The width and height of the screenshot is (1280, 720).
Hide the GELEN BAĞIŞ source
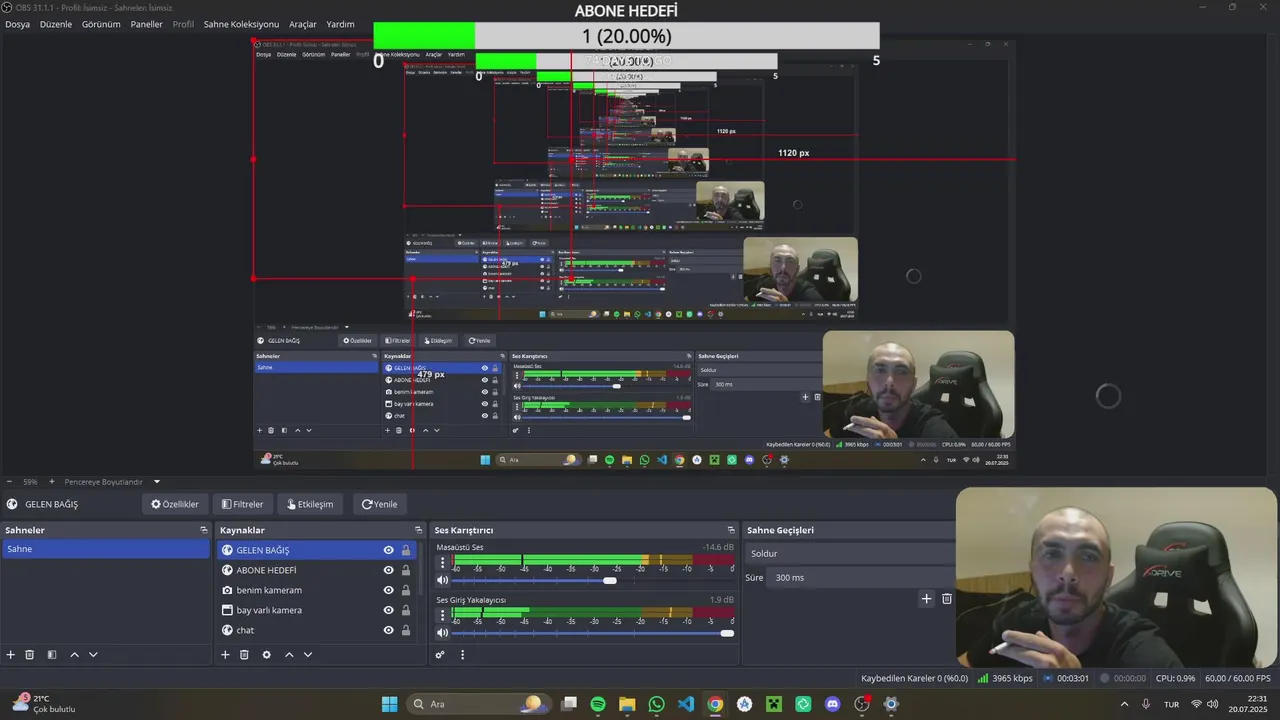[388, 550]
